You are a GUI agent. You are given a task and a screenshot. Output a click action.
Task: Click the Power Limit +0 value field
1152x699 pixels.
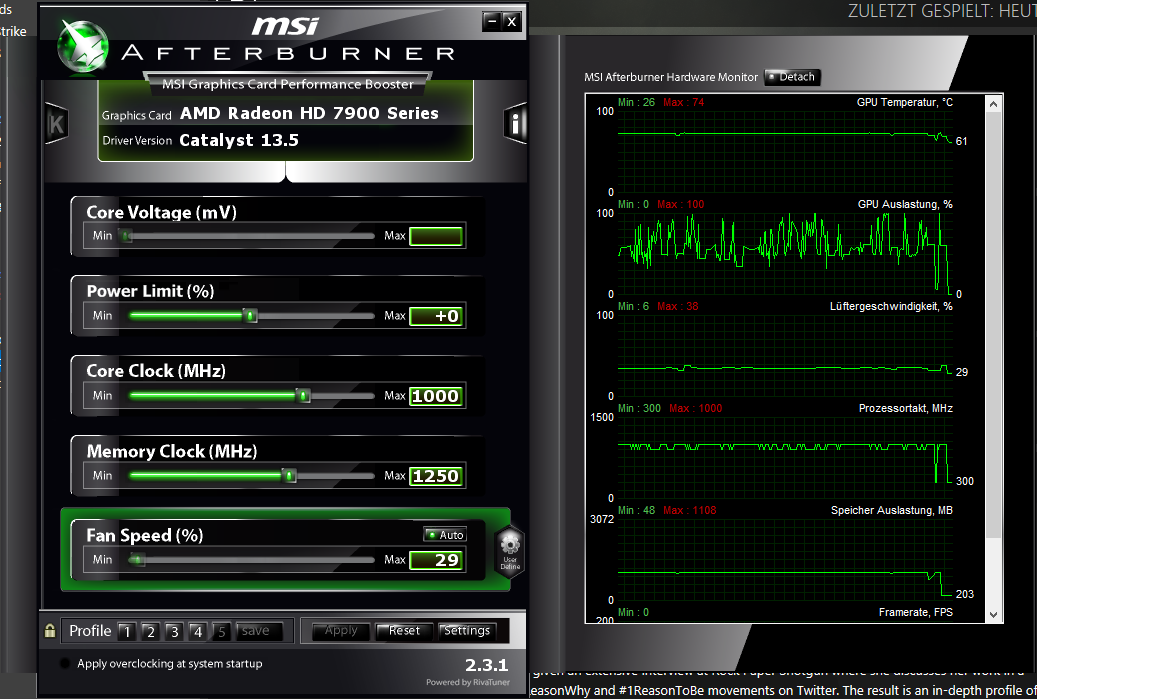[x=436, y=316]
